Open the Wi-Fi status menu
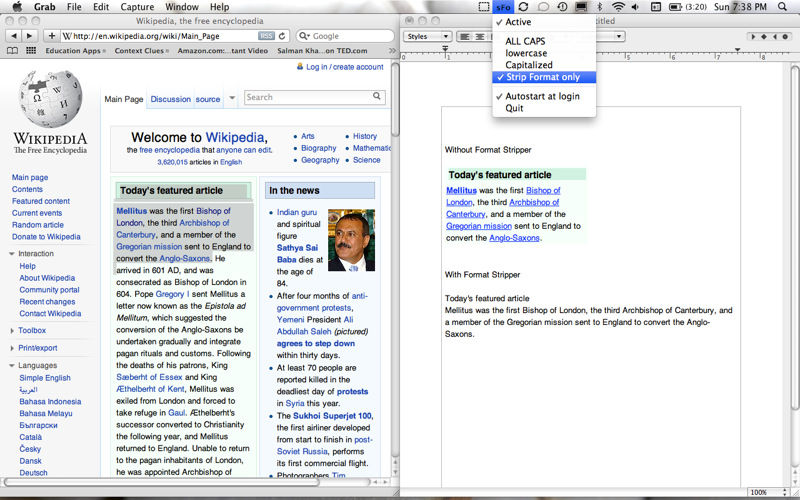Image resolution: width=800 pixels, height=500 pixels. (x=618, y=7)
